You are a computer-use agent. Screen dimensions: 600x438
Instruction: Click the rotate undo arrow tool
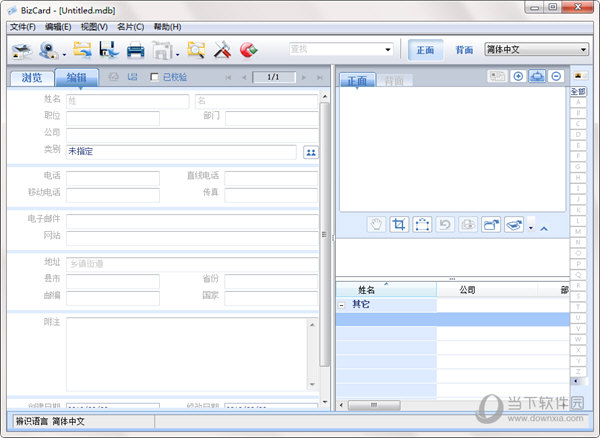tap(445, 225)
